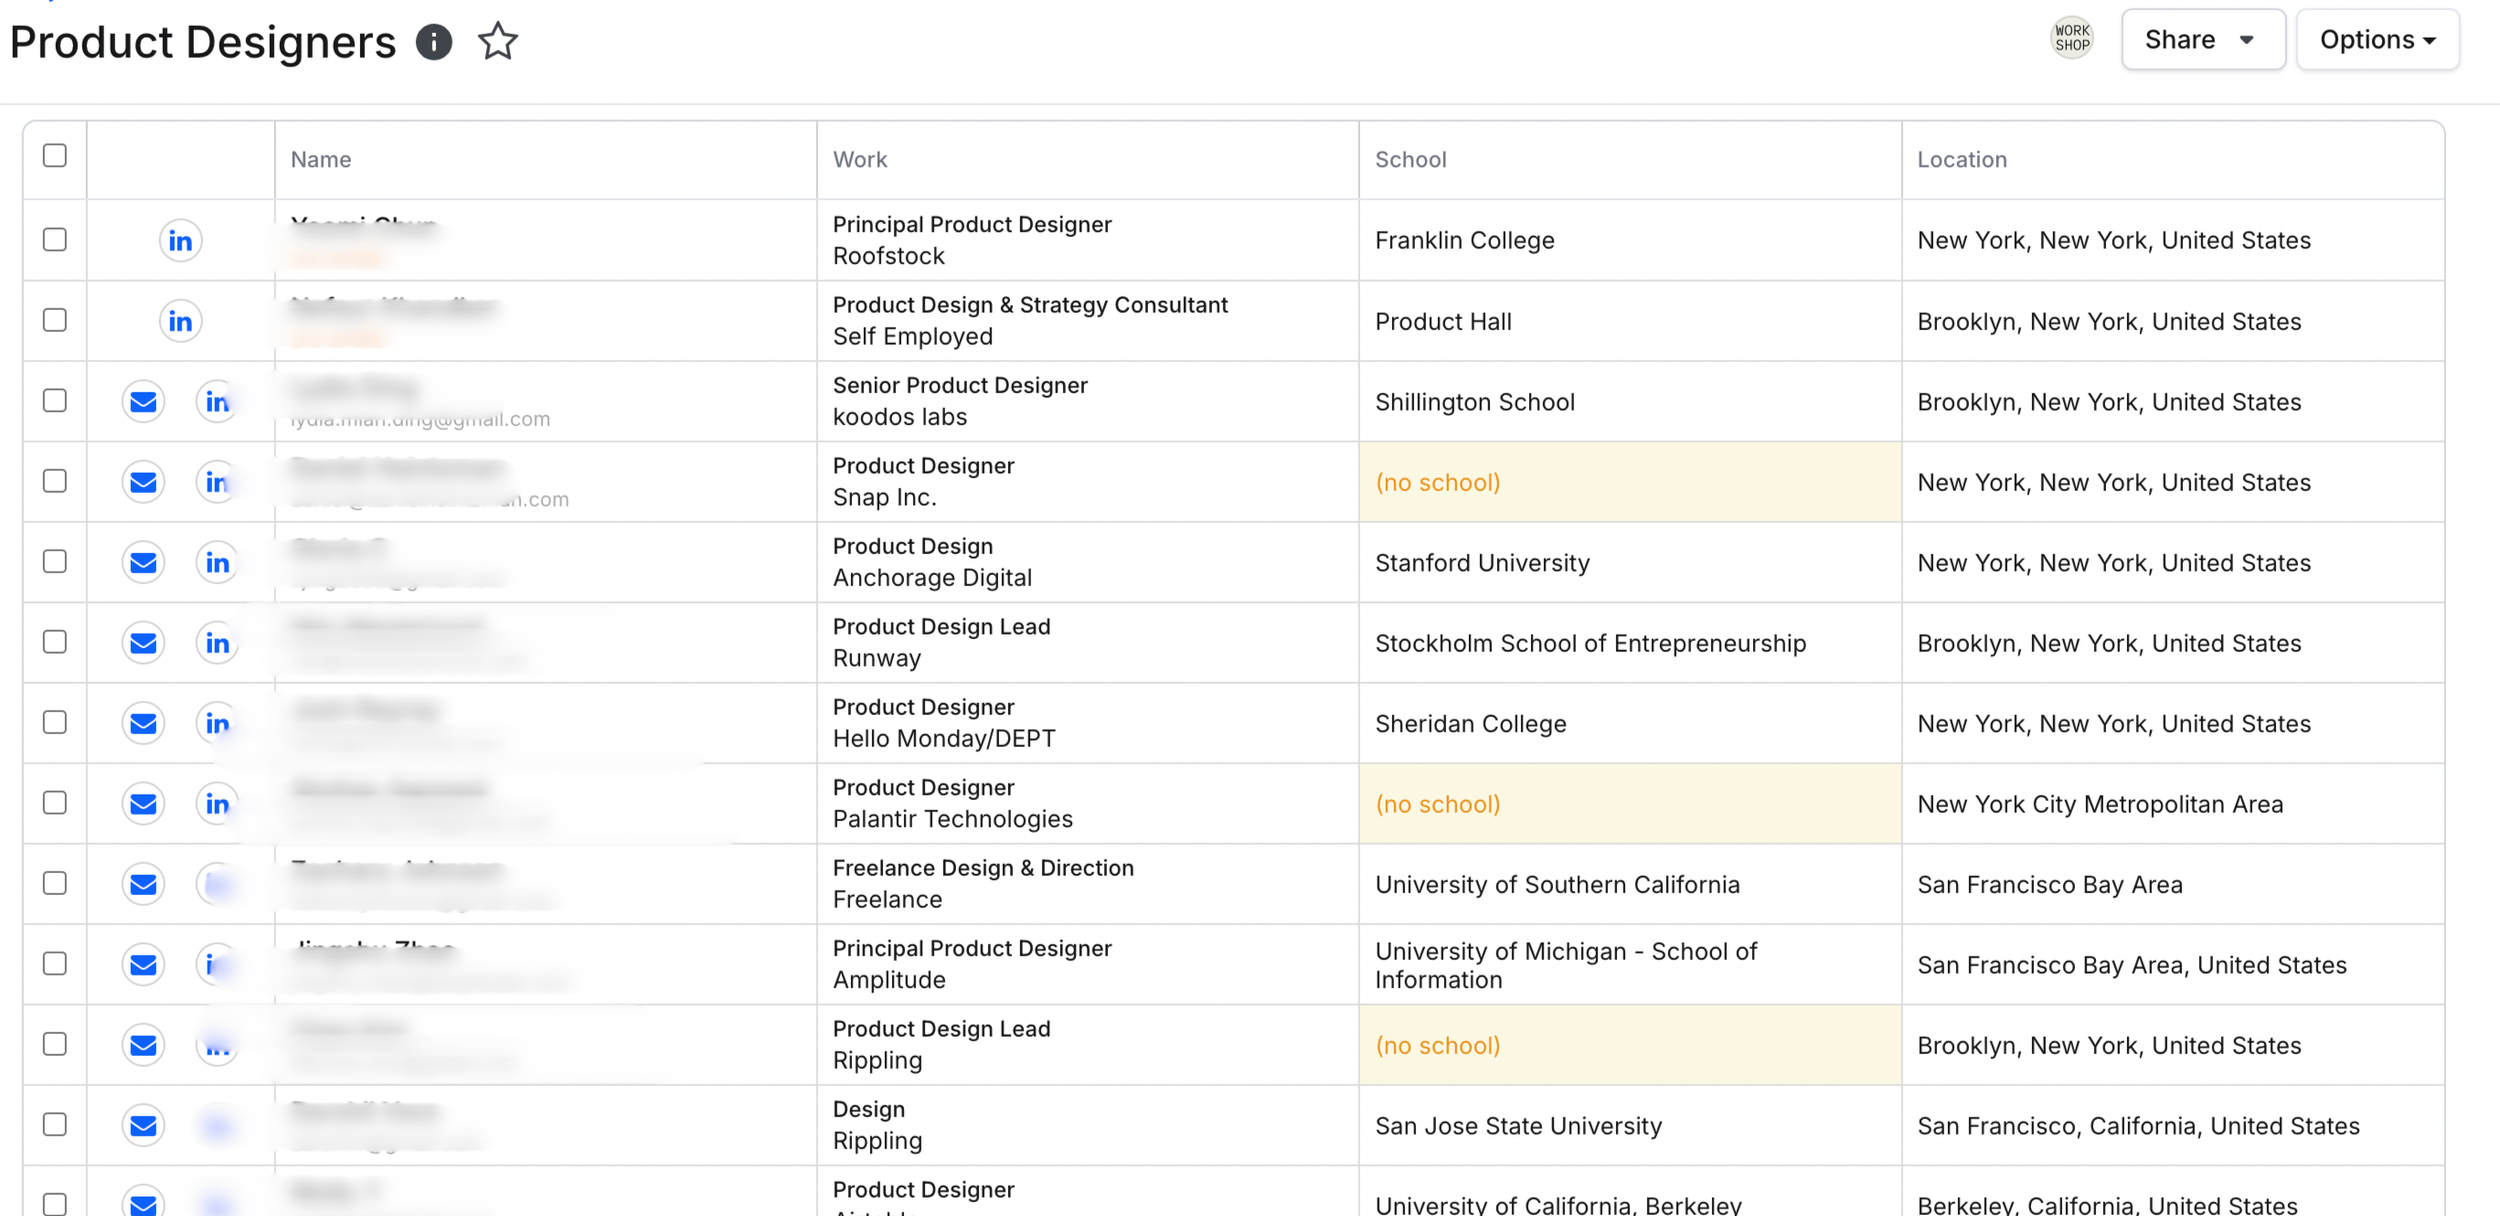Select the Amplitude row checkbox
The image size is (2500, 1216).
pos(55,963)
